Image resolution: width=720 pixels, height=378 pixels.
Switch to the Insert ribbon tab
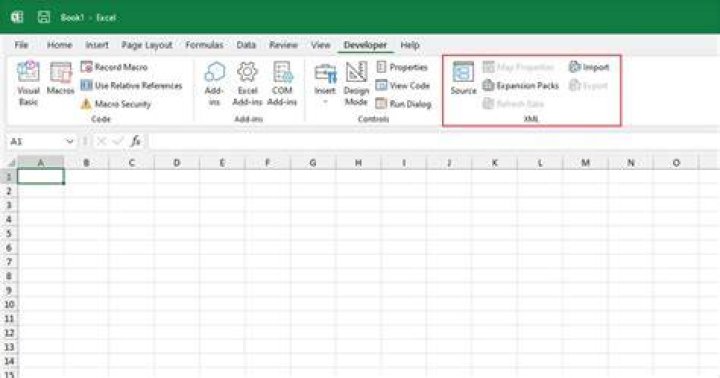97,45
